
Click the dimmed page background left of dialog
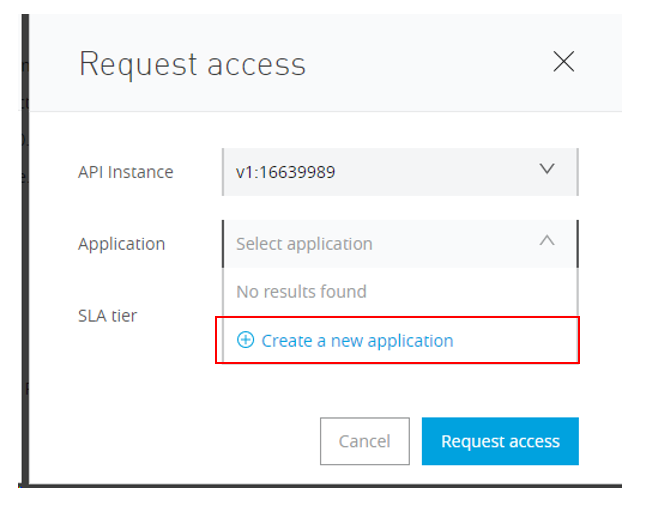(x=13, y=250)
